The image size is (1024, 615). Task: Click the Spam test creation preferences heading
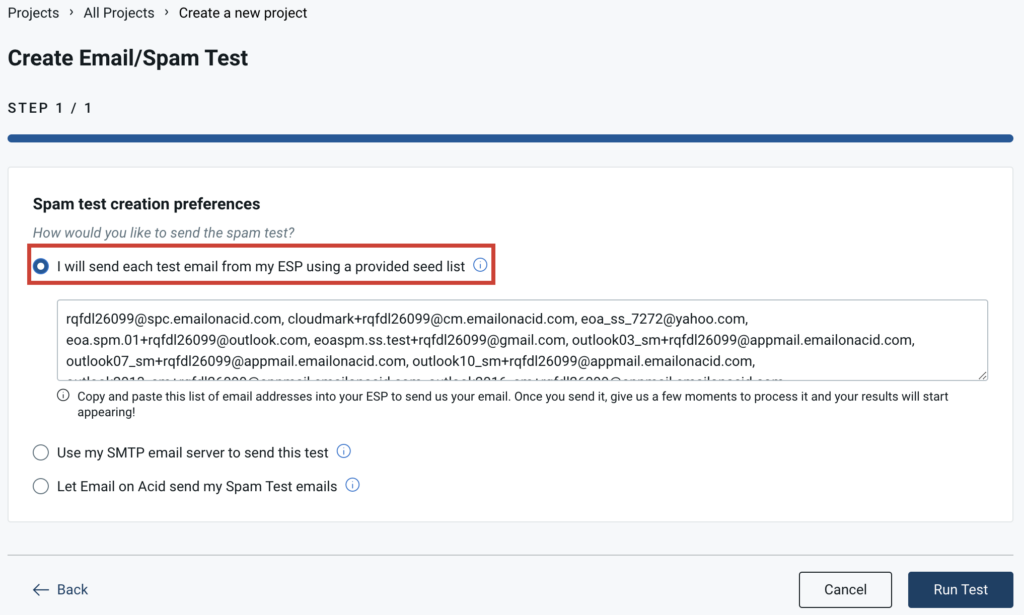pyautogui.click(x=146, y=204)
